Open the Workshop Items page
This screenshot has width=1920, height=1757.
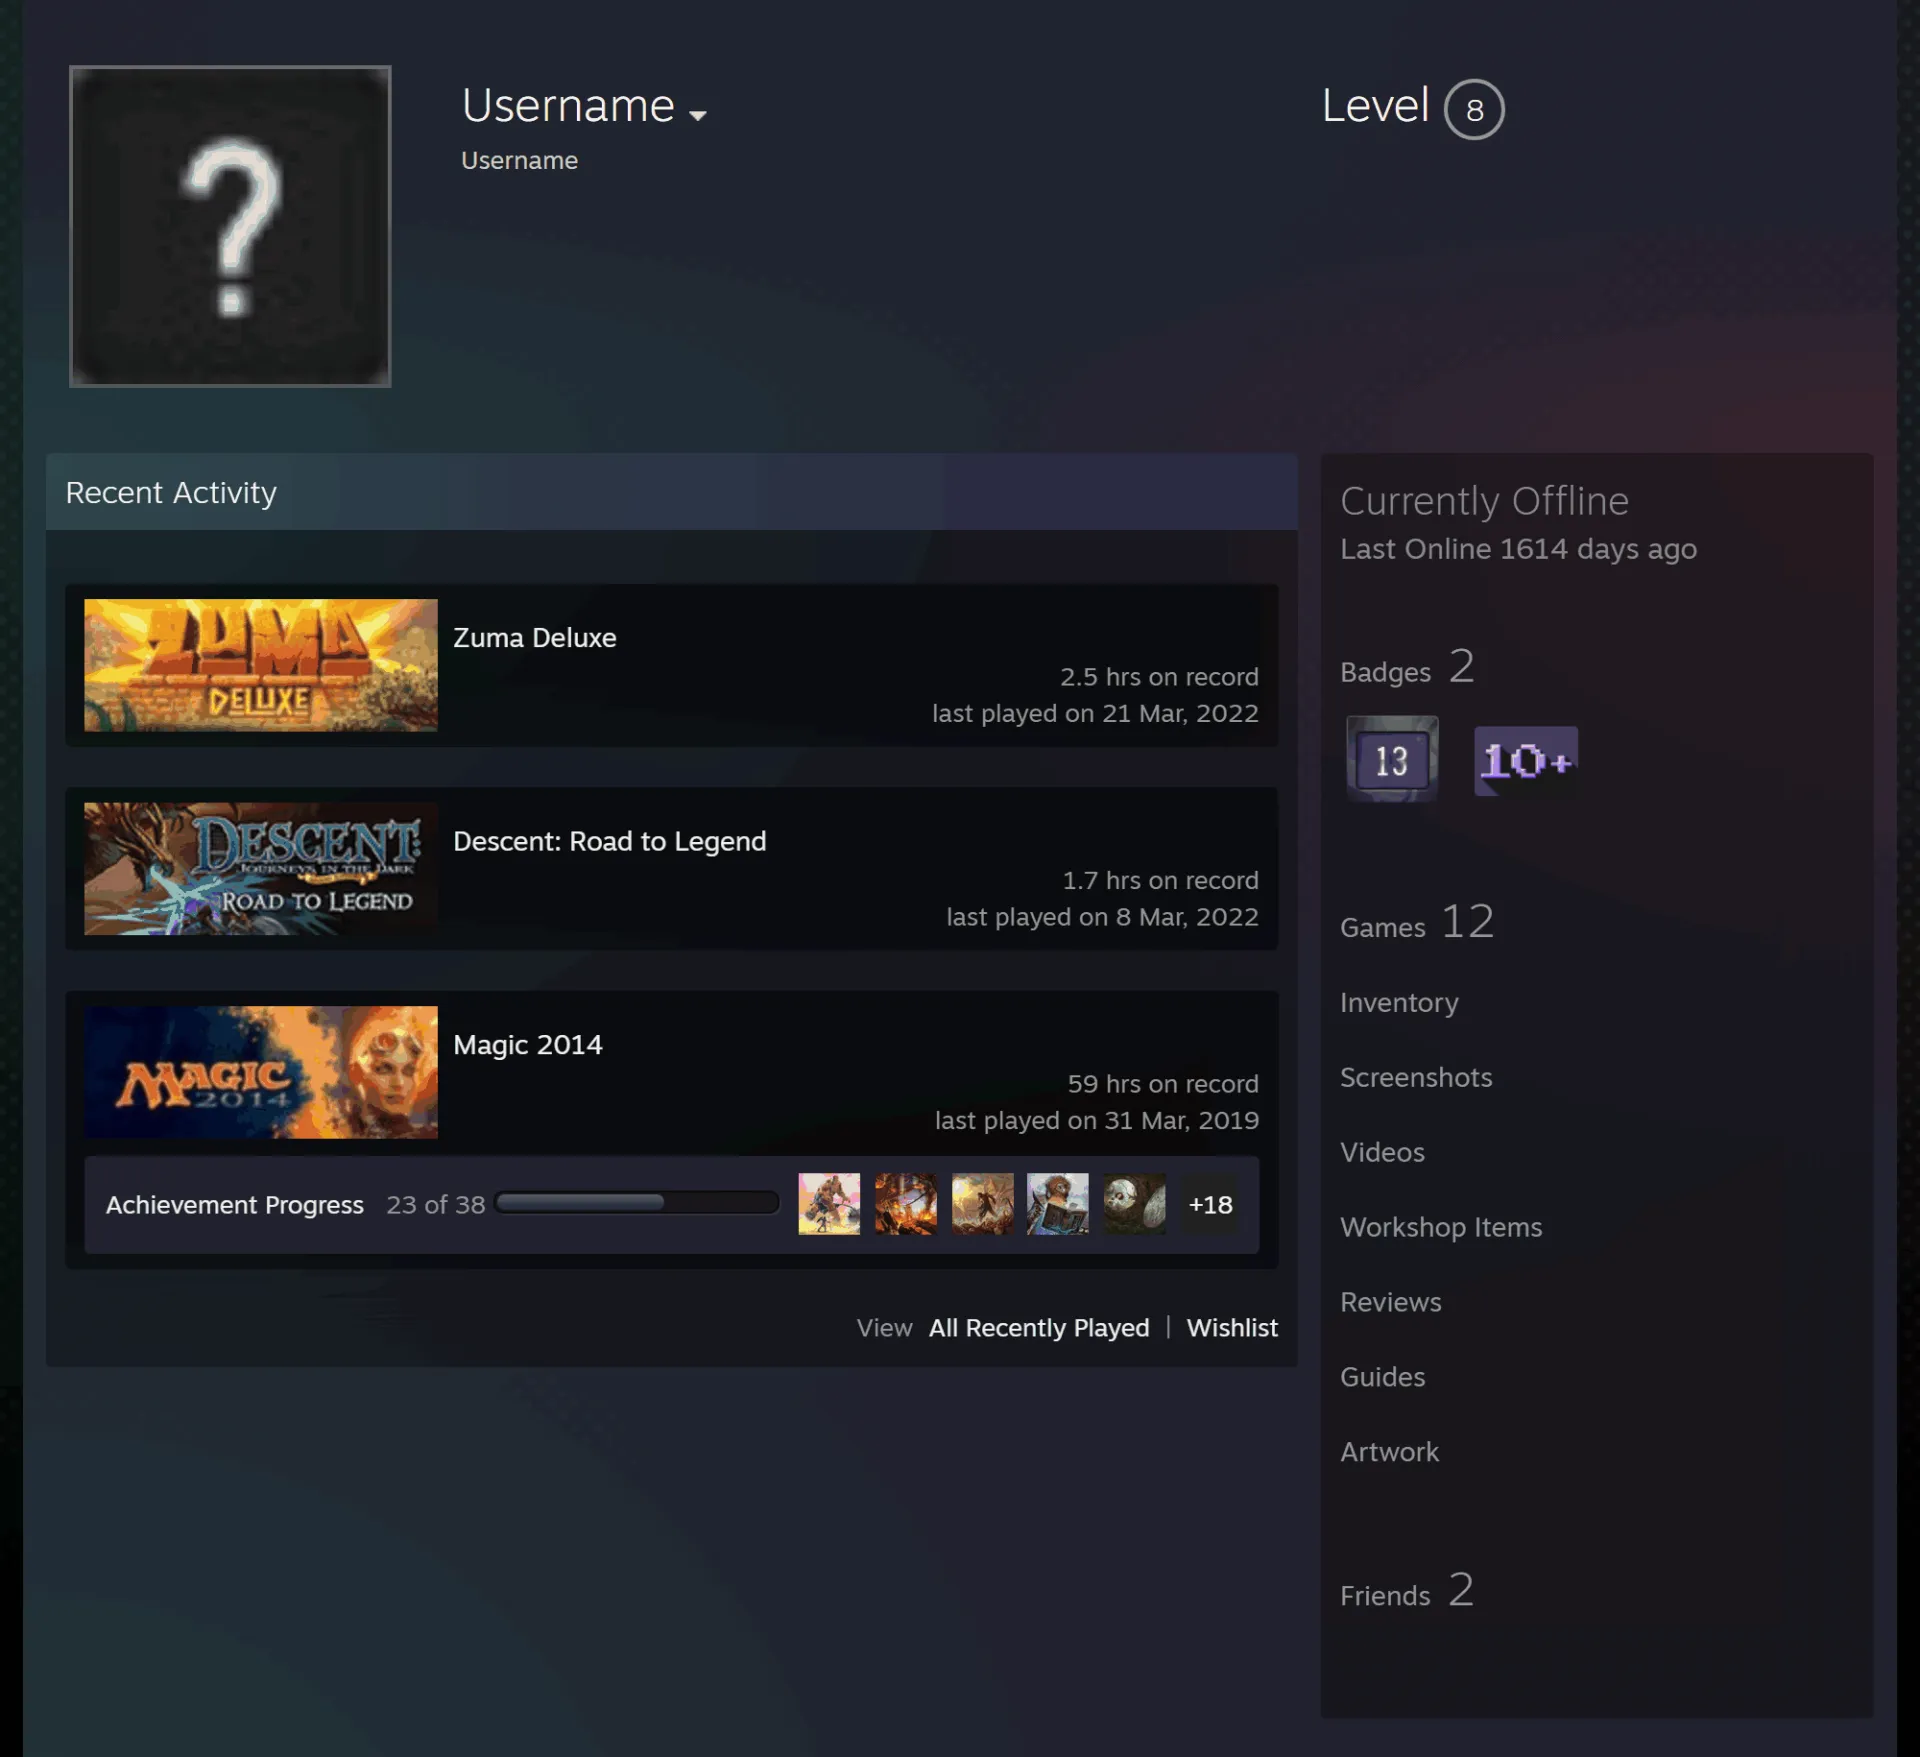[1441, 1228]
